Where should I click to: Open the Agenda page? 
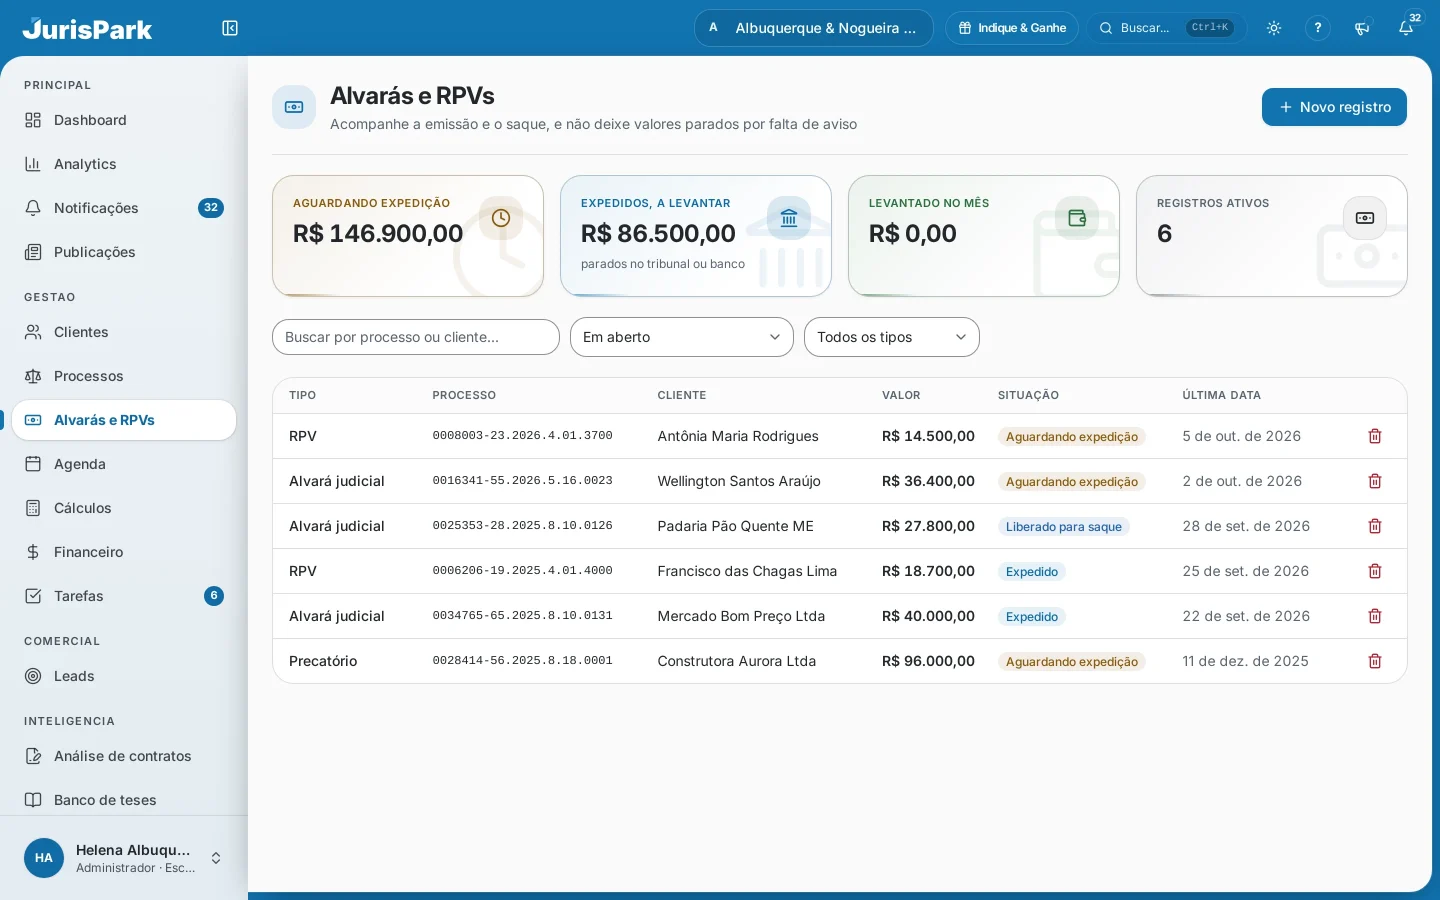[124, 464]
